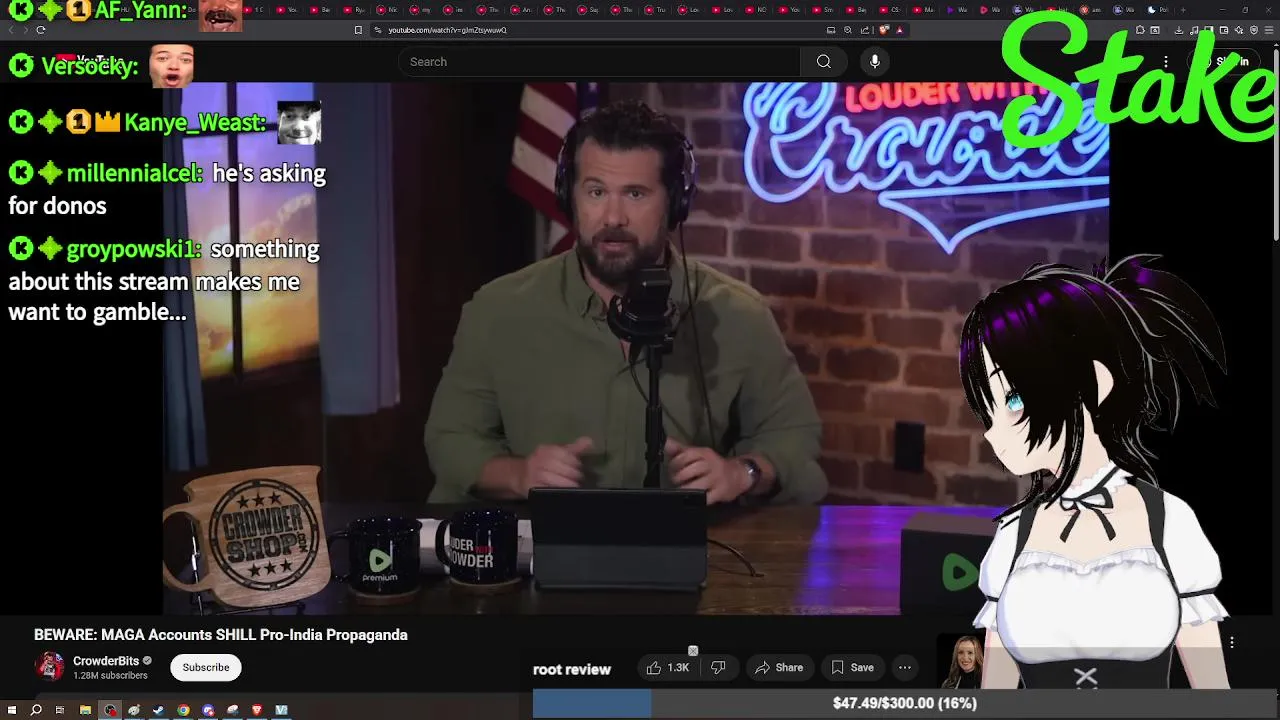This screenshot has width=1280, height=720.
Task: Click the video title about Pro-India Propaganda
Action: click(221, 635)
